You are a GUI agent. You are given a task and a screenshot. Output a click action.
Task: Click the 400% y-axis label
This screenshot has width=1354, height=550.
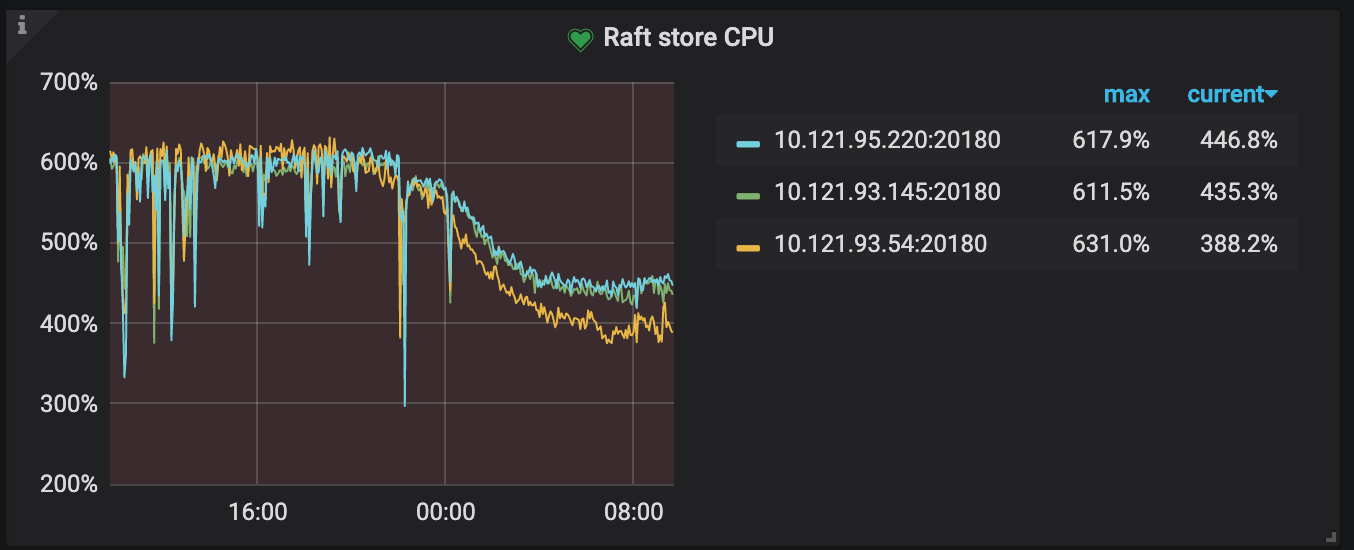pos(68,324)
